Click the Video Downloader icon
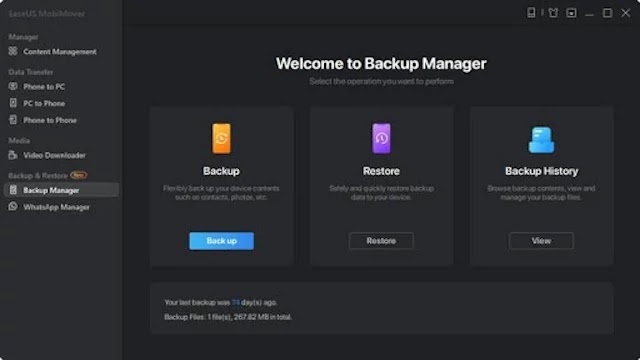The width and height of the screenshot is (640, 360). [x=13, y=155]
